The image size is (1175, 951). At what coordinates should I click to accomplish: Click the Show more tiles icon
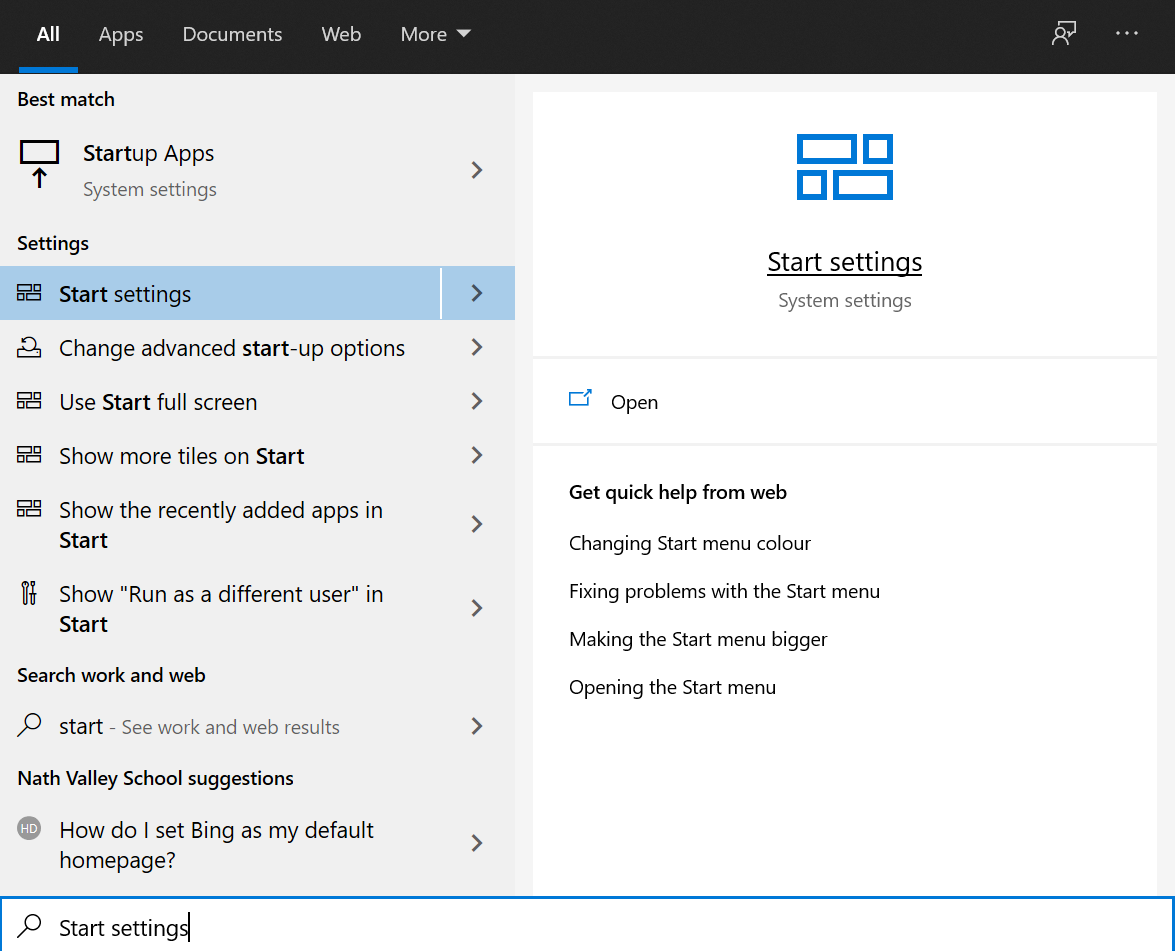(29, 455)
